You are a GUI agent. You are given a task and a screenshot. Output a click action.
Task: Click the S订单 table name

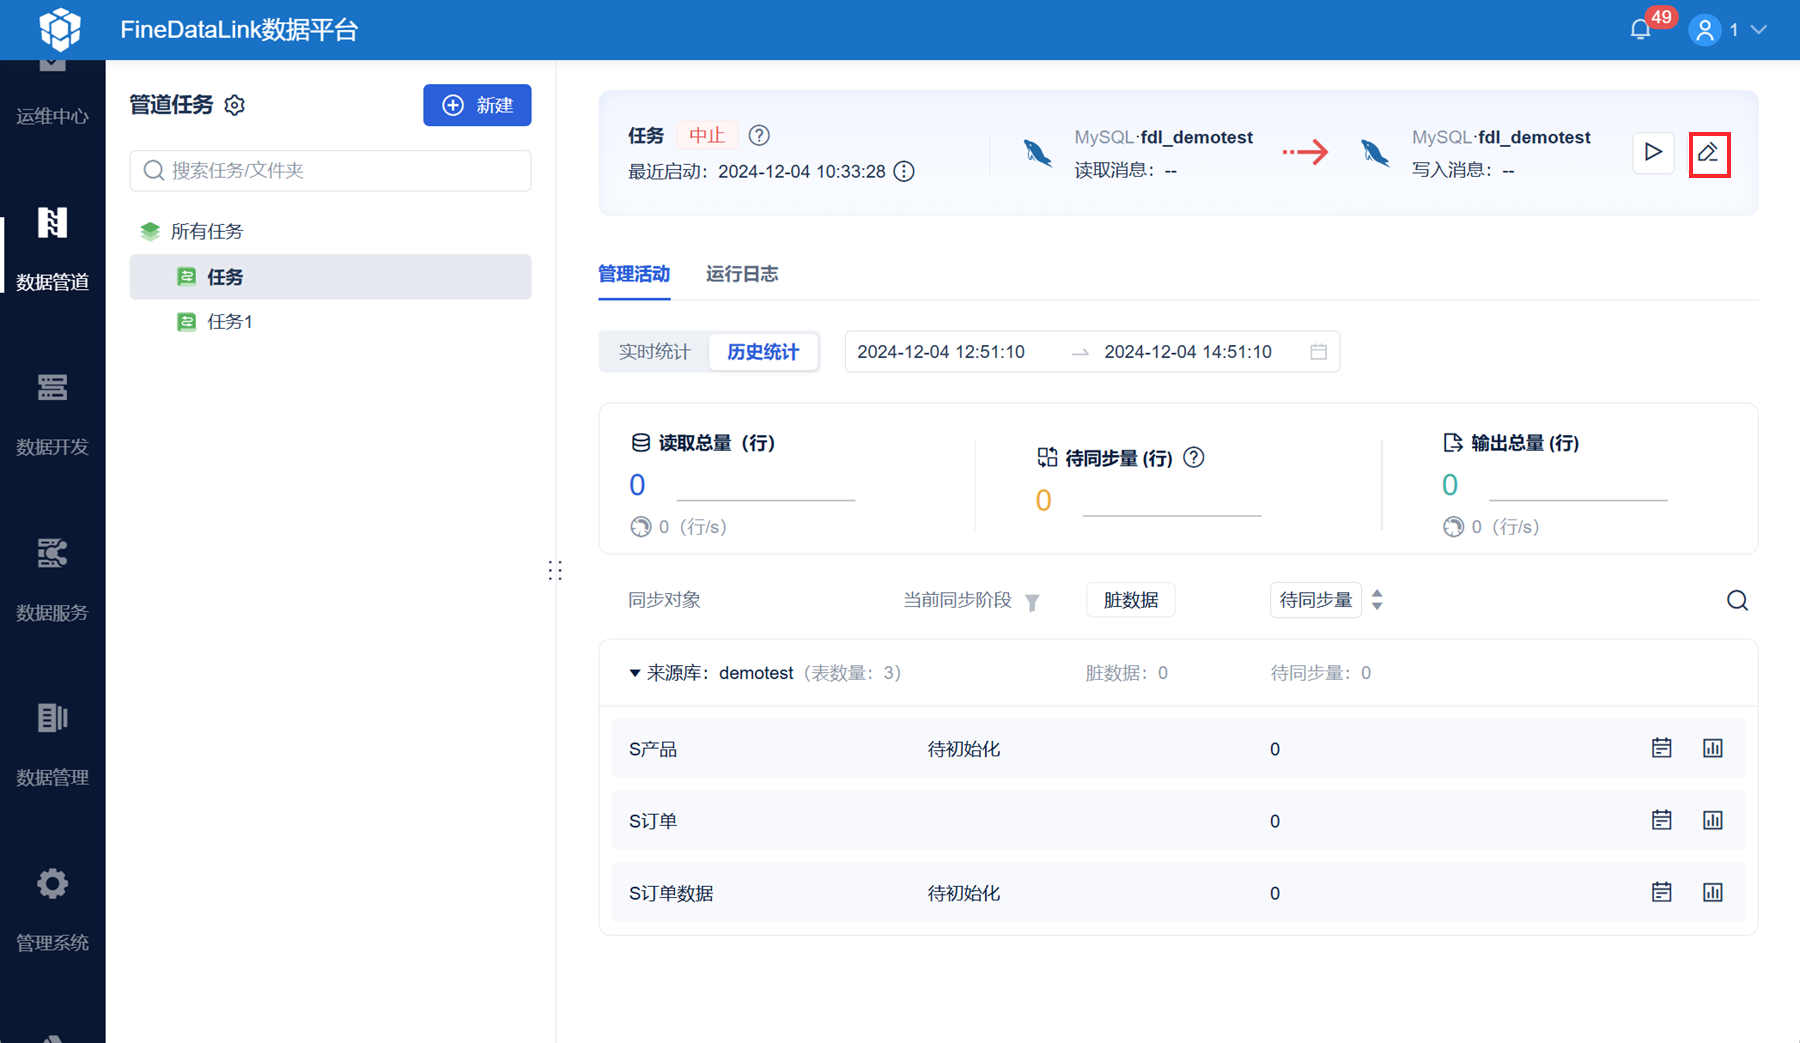(653, 821)
